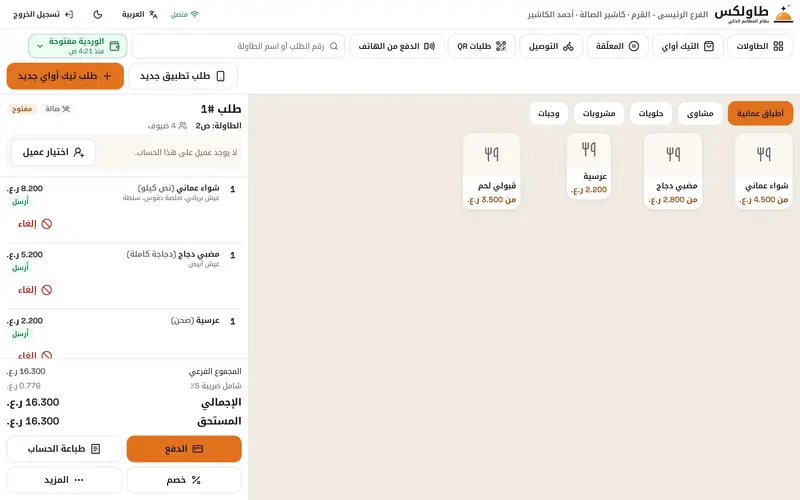
Task: Click cancel icon for مضبي دجاج line
Action: coord(46,290)
